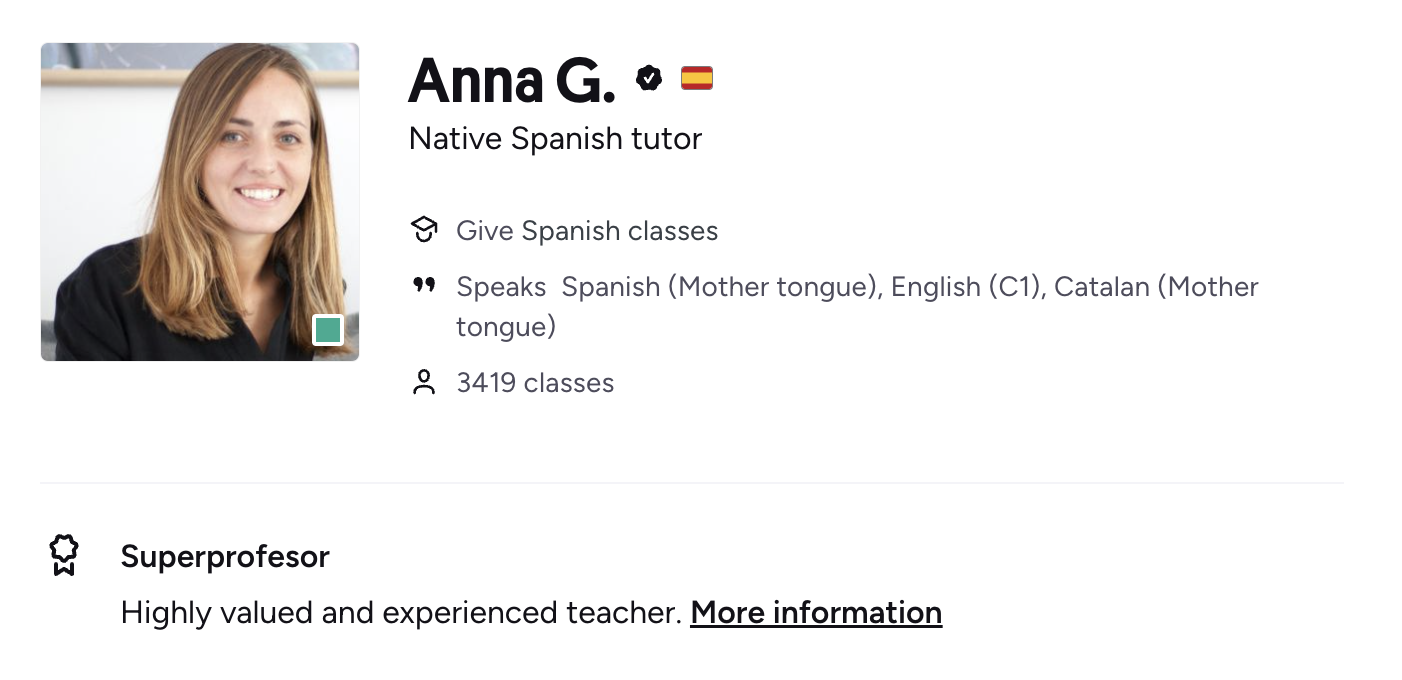
Task: Click the verified badge next to Anna G.
Action: [649, 77]
